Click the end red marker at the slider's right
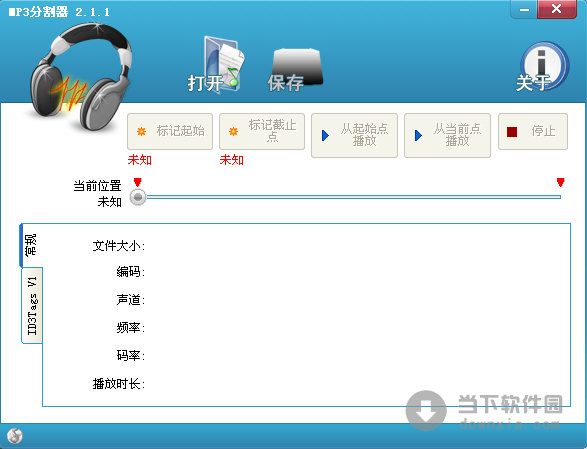587x449 pixels. [560, 182]
